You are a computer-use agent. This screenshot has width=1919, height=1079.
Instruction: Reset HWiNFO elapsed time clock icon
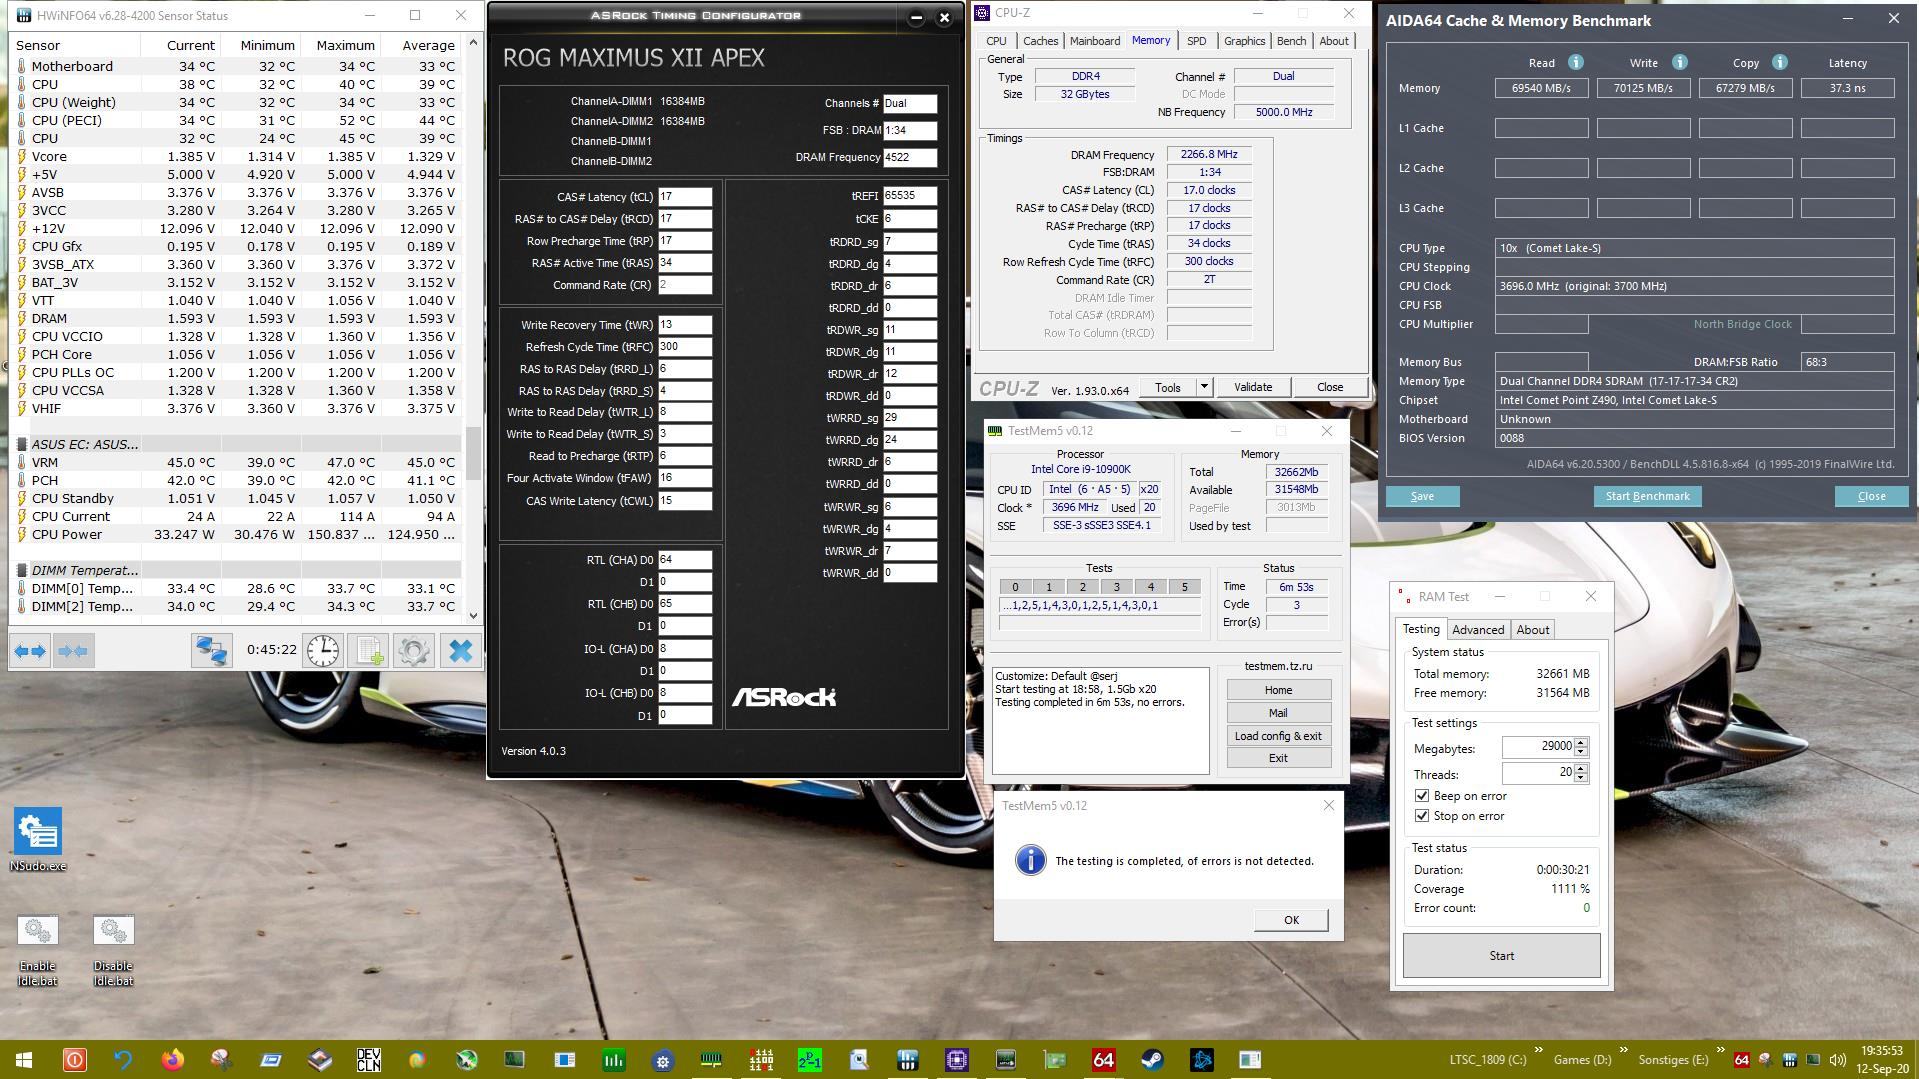323,651
